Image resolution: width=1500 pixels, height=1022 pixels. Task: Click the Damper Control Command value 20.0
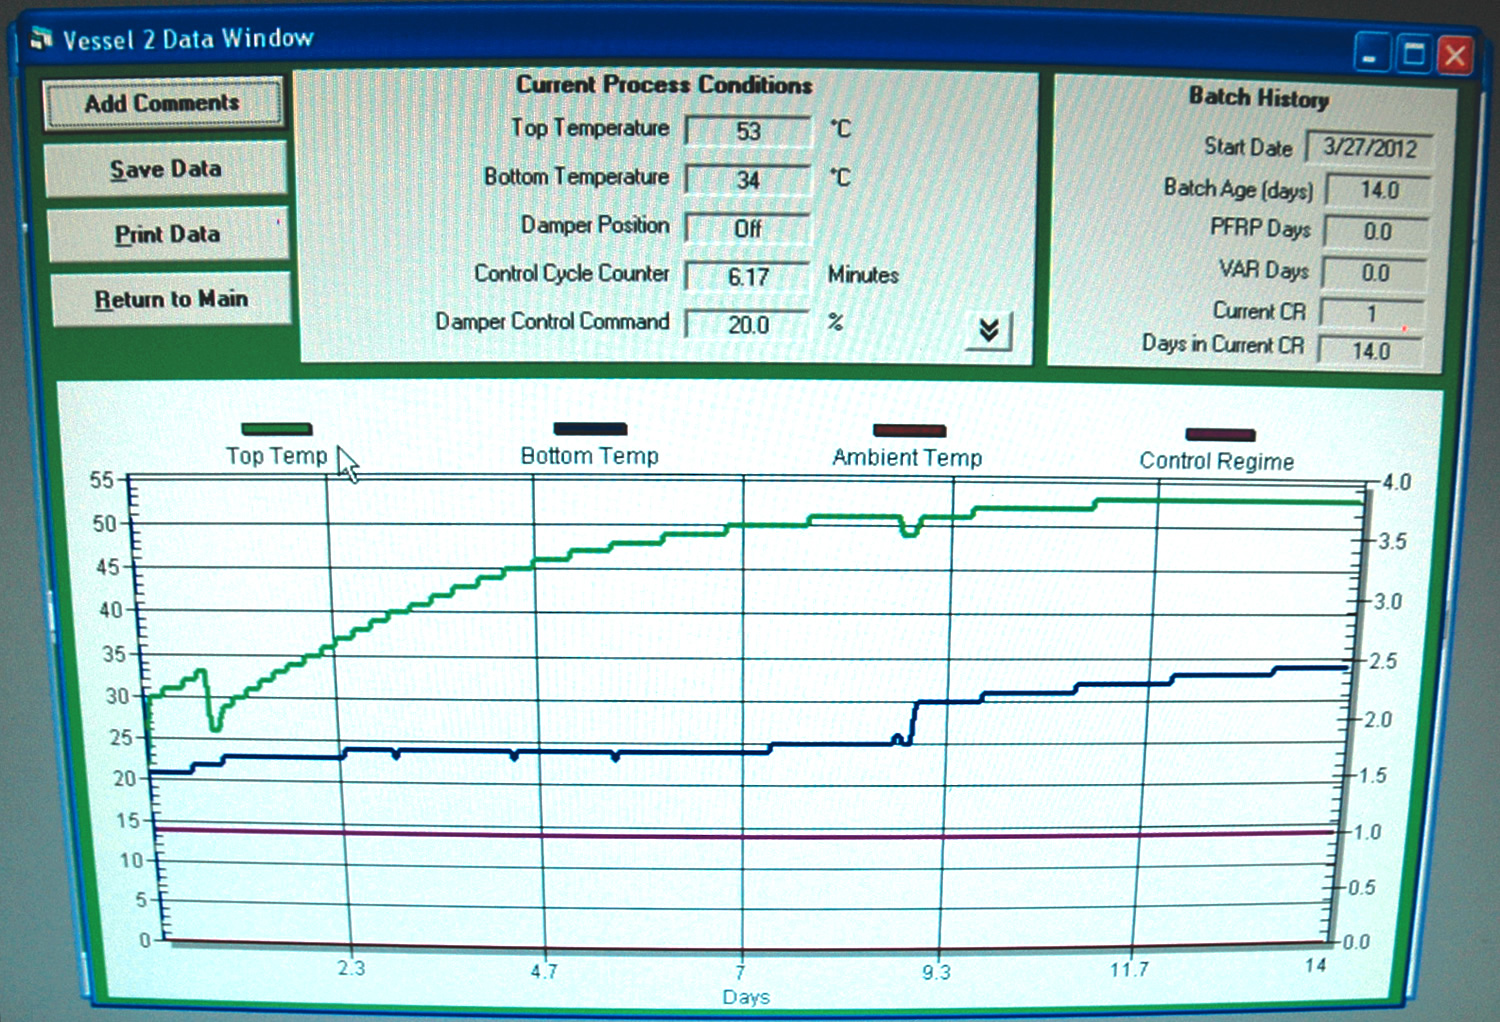tap(748, 324)
